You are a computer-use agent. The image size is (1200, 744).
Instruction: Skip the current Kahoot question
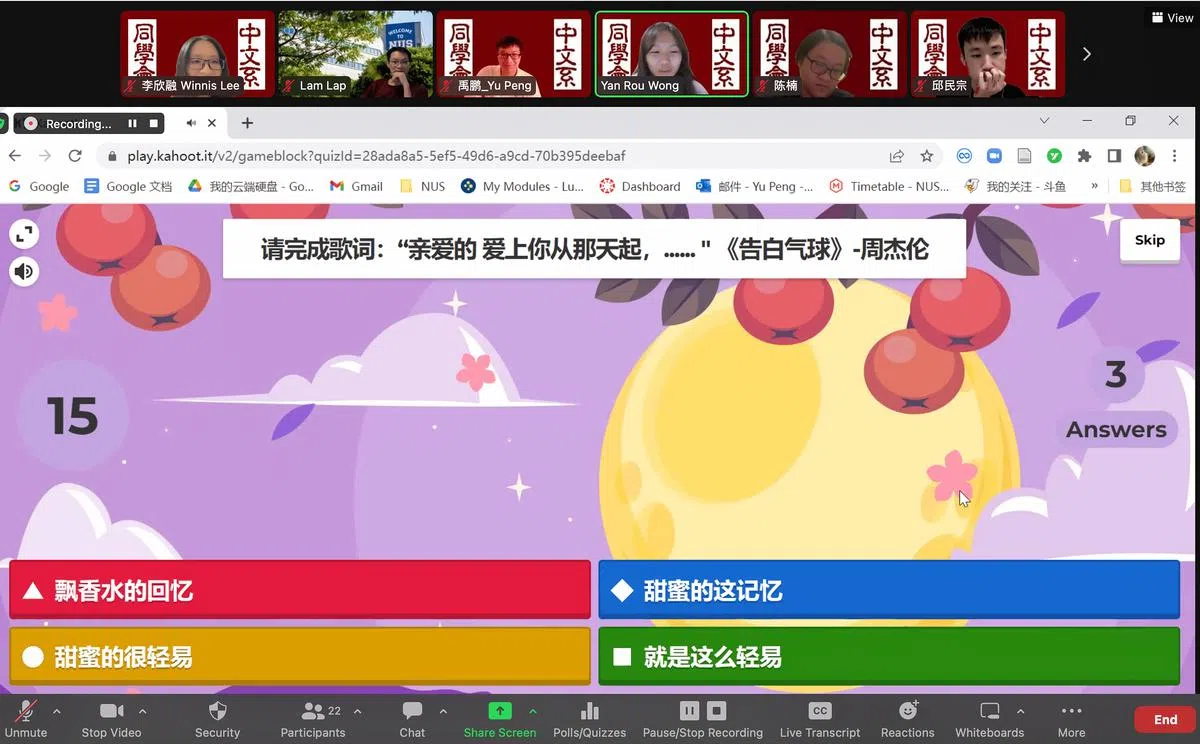point(1149,240)
